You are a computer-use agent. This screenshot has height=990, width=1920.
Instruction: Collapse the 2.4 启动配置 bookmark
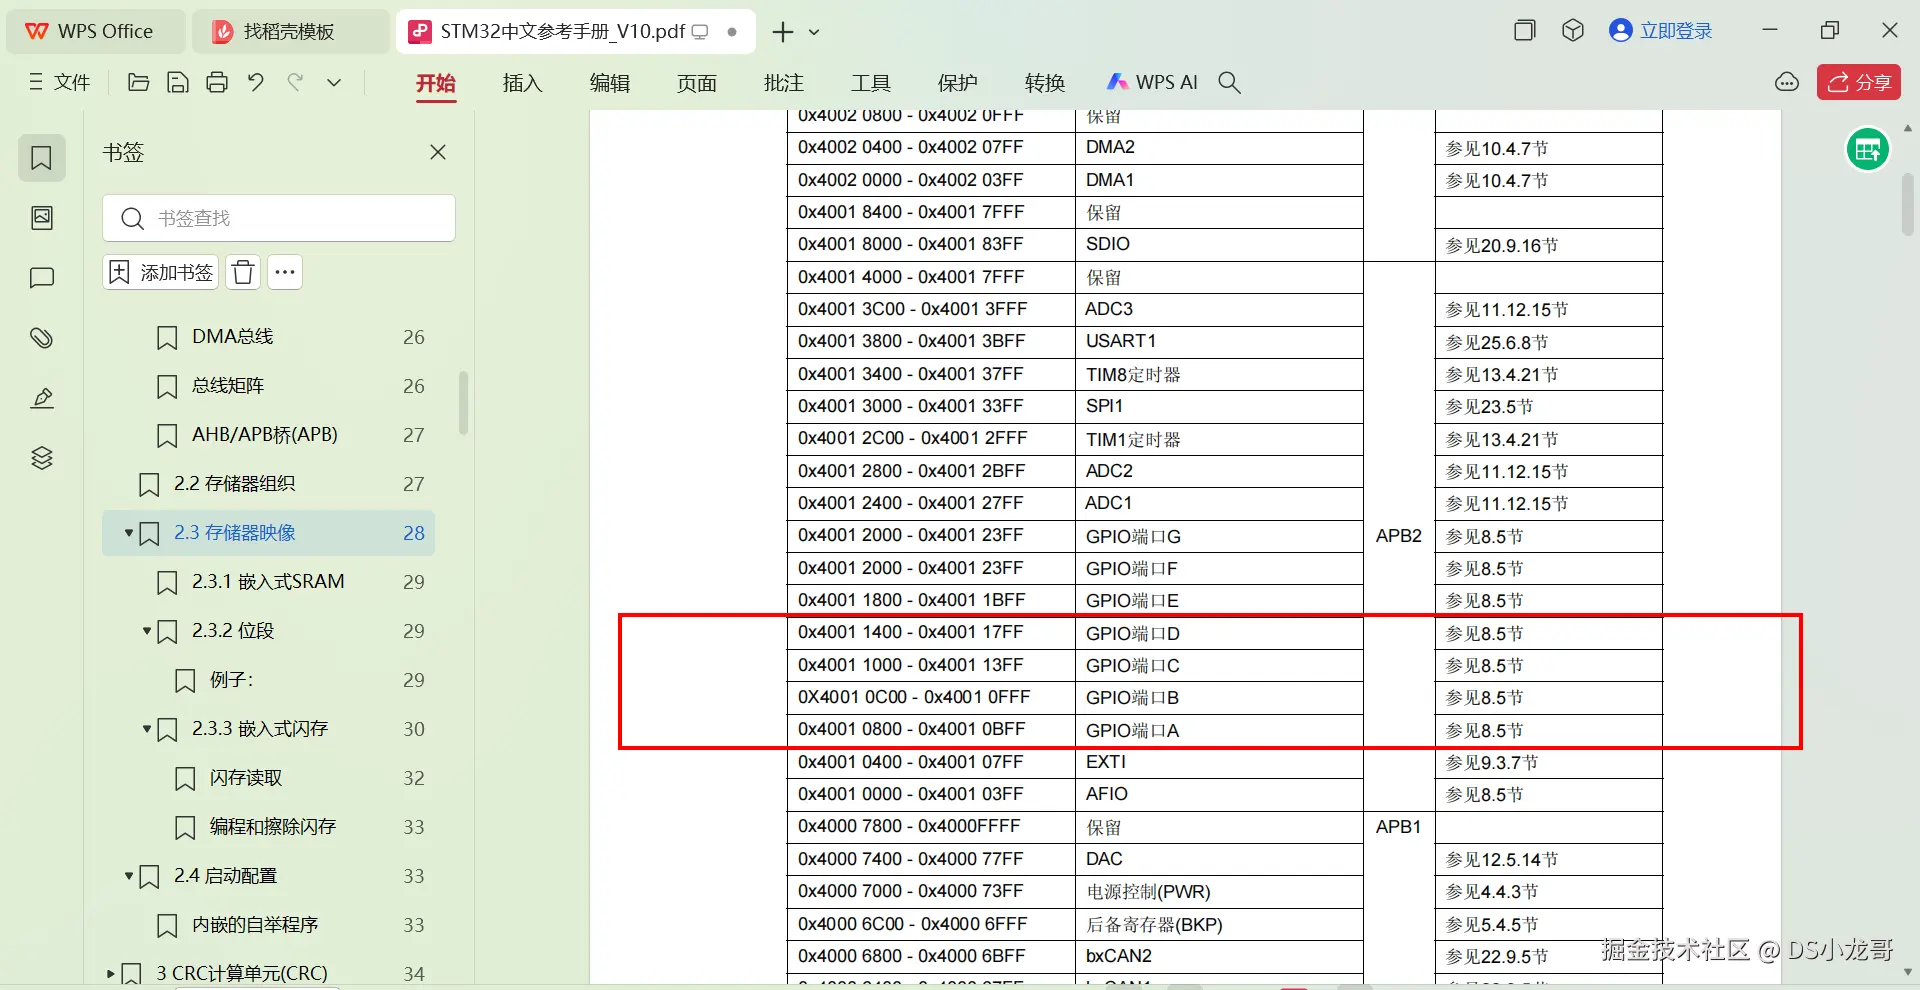[x=129, y=876]
